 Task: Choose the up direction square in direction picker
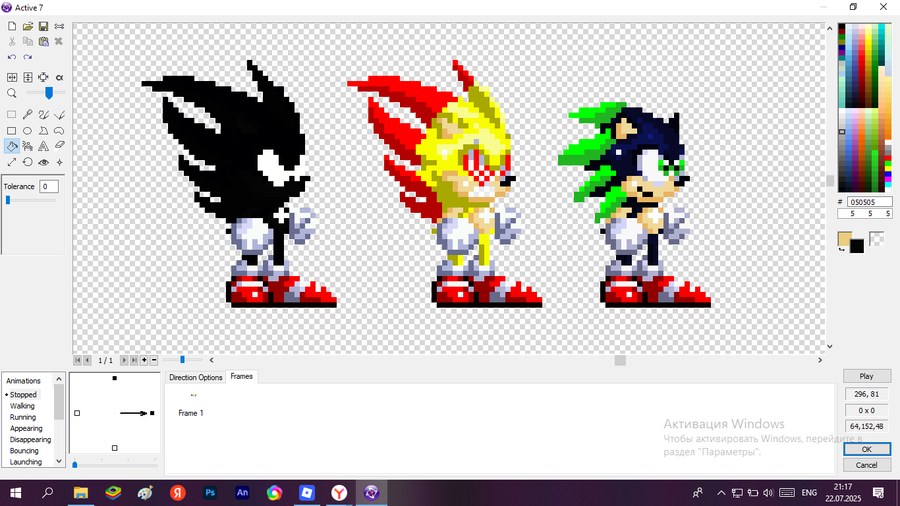pos(115,378)
